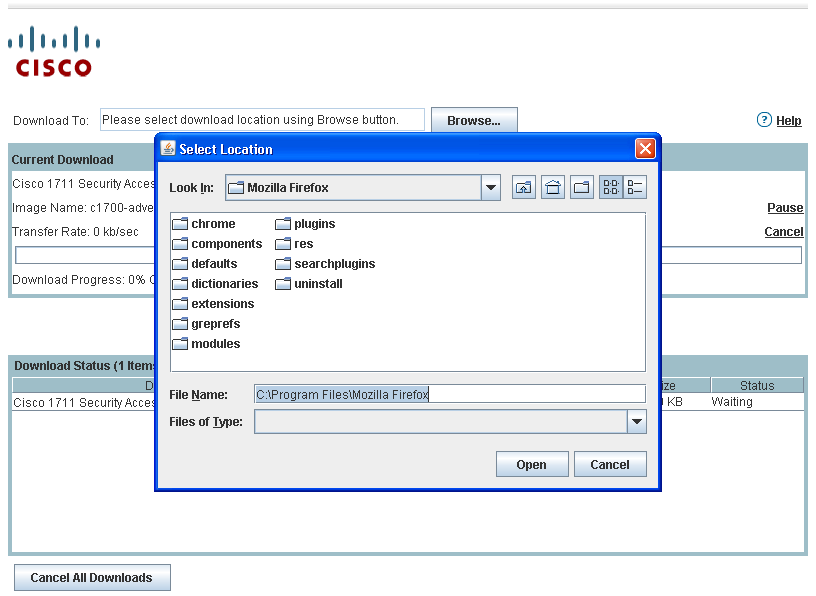Pick the res folder in the list
This screenshot has width=816, height=596.
coord(295,244)
